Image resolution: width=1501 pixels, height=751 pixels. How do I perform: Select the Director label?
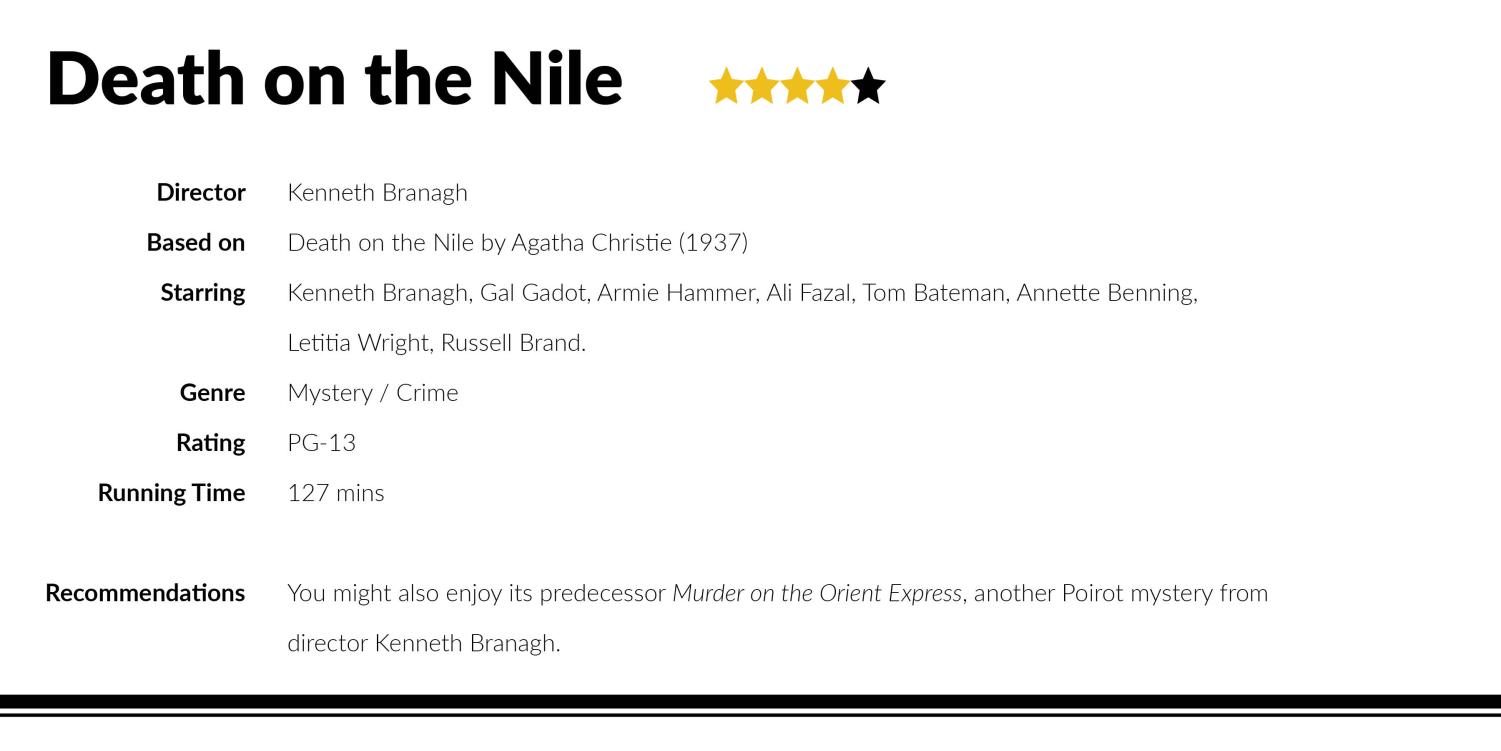[201, 192]
